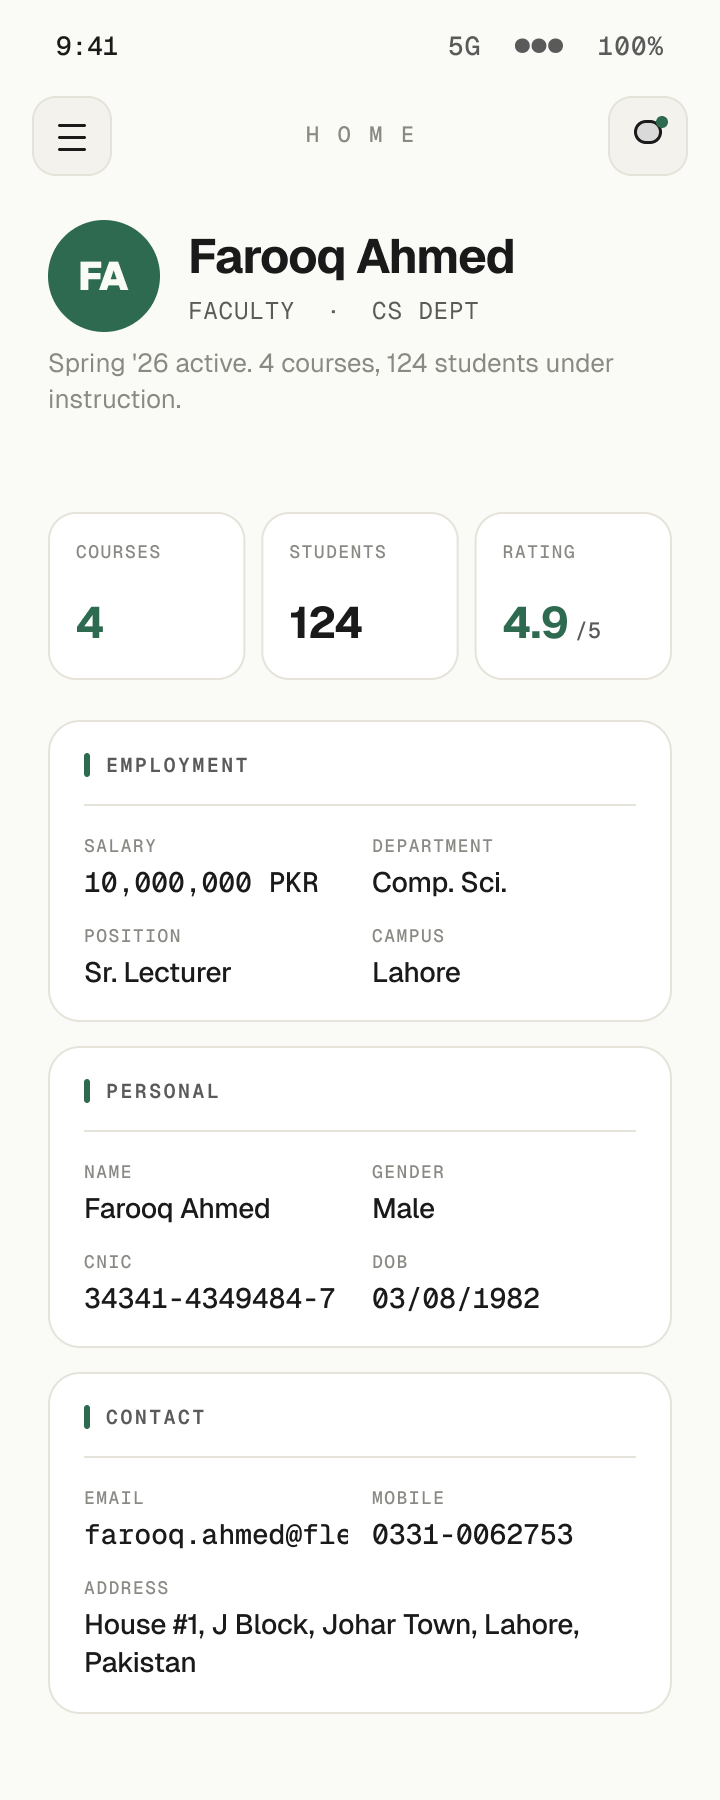The width and height of the screenshot is (720, 1800).
Task: Tap the mobile number 0331-0062753
Action: click(x=472, y=1535)
